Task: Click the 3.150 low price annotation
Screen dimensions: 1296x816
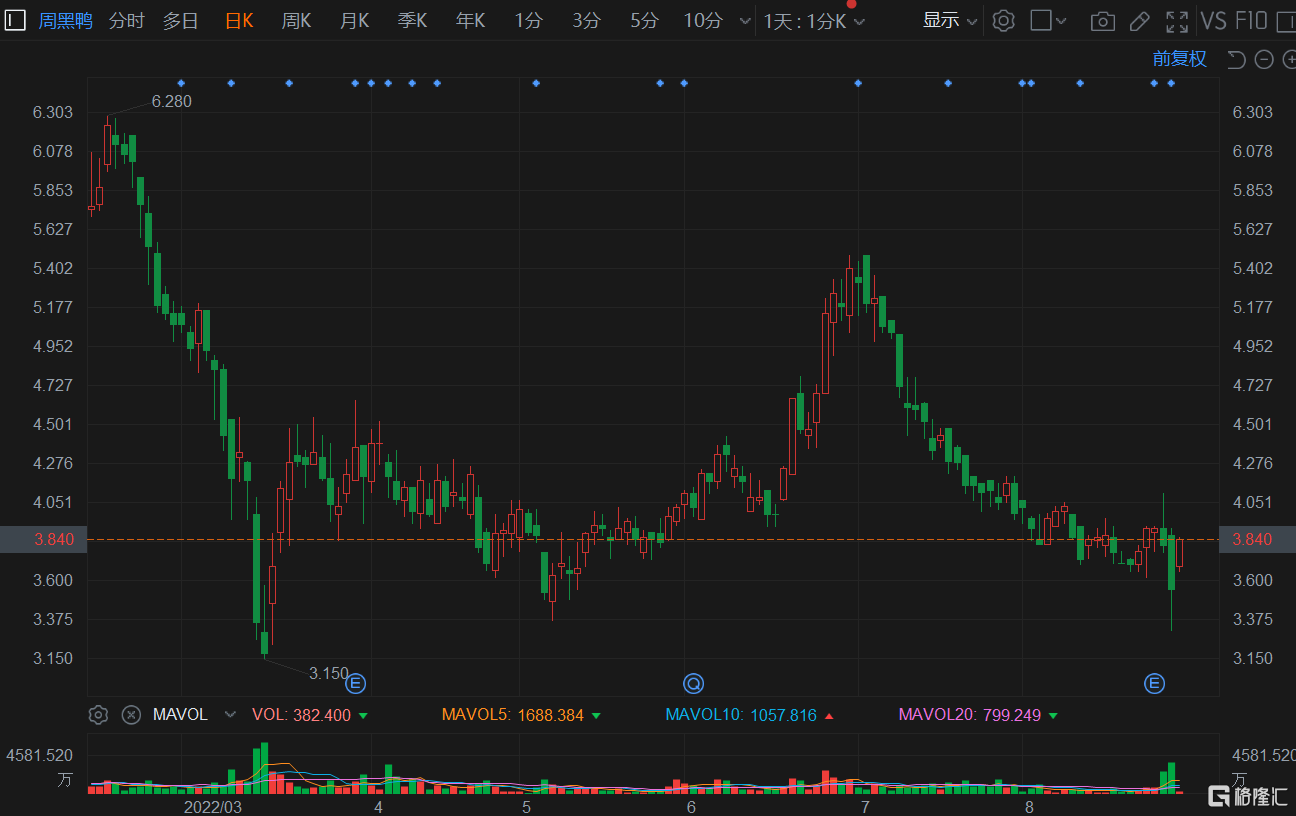Action: coord(329,673)
